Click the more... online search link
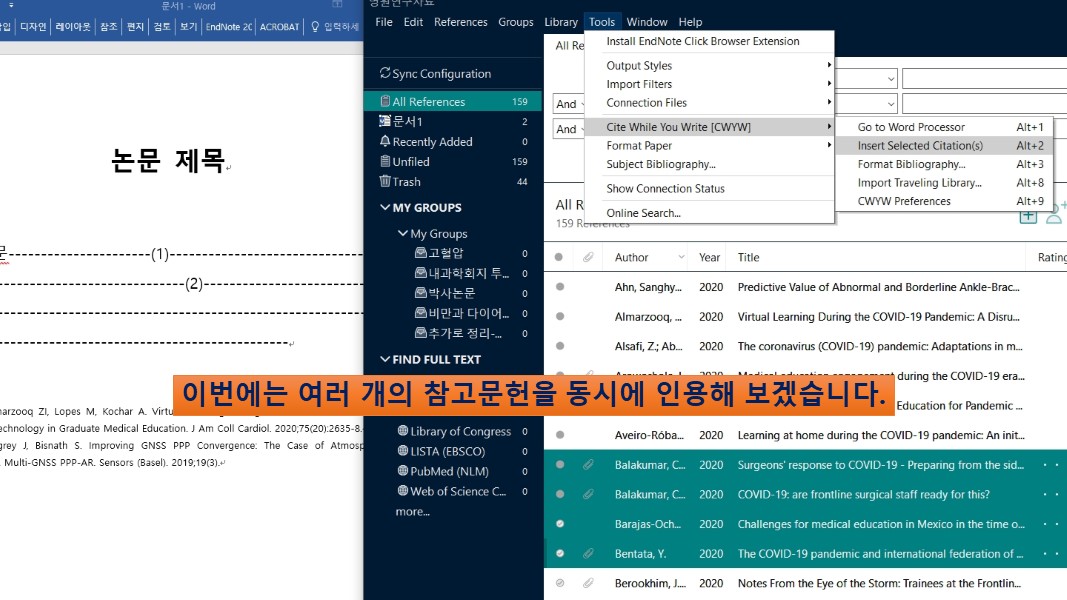The width and height of the screenshot is (1067, 600). [x=412, y=511]
